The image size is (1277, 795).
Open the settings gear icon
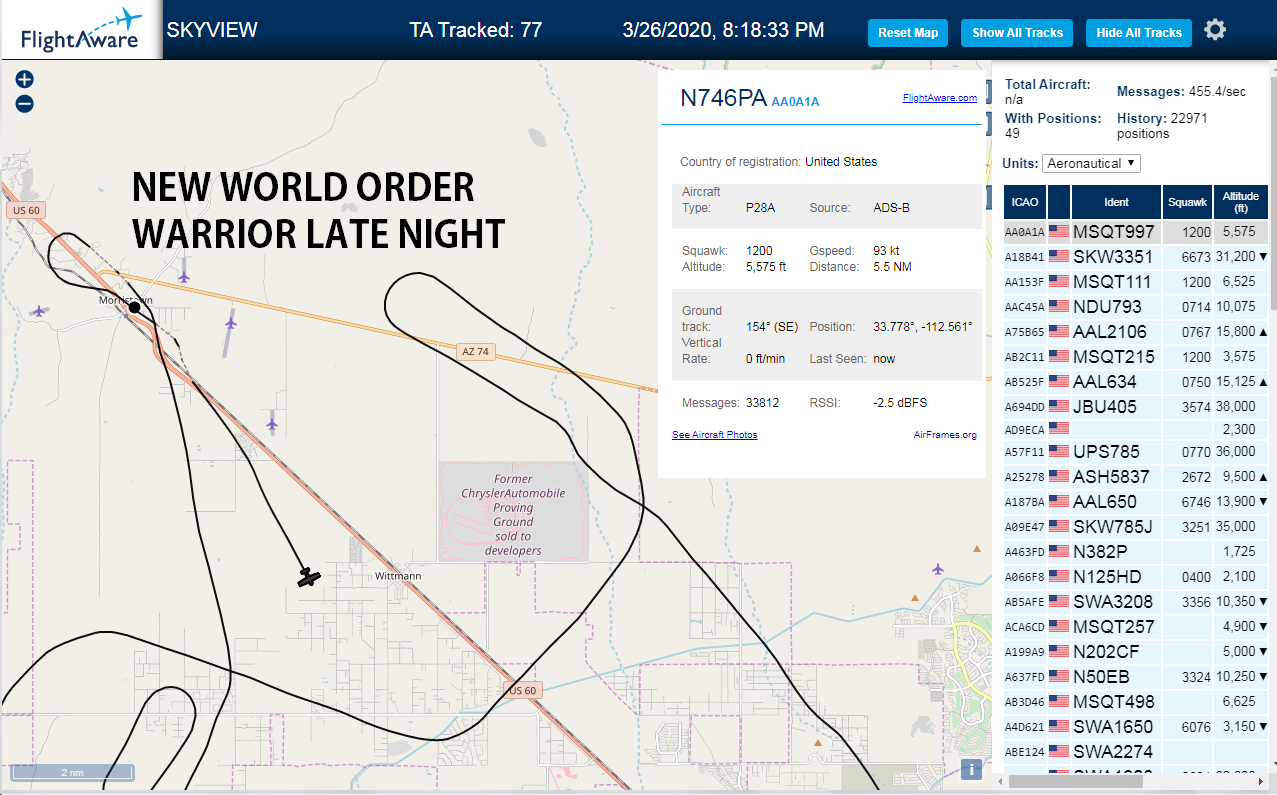pos(1215,30)
